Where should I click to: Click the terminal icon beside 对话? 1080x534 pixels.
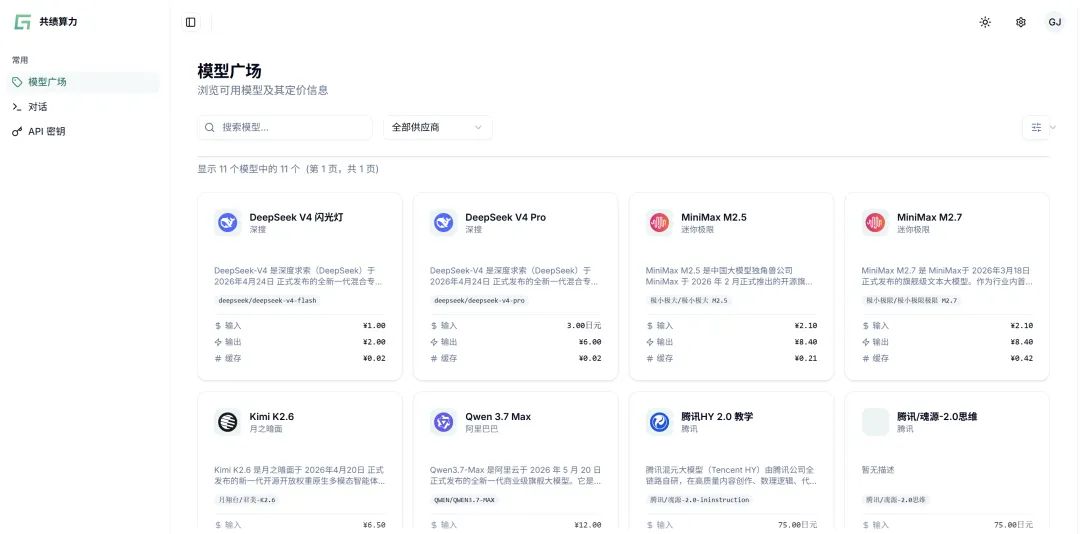[x=17, y=107]
